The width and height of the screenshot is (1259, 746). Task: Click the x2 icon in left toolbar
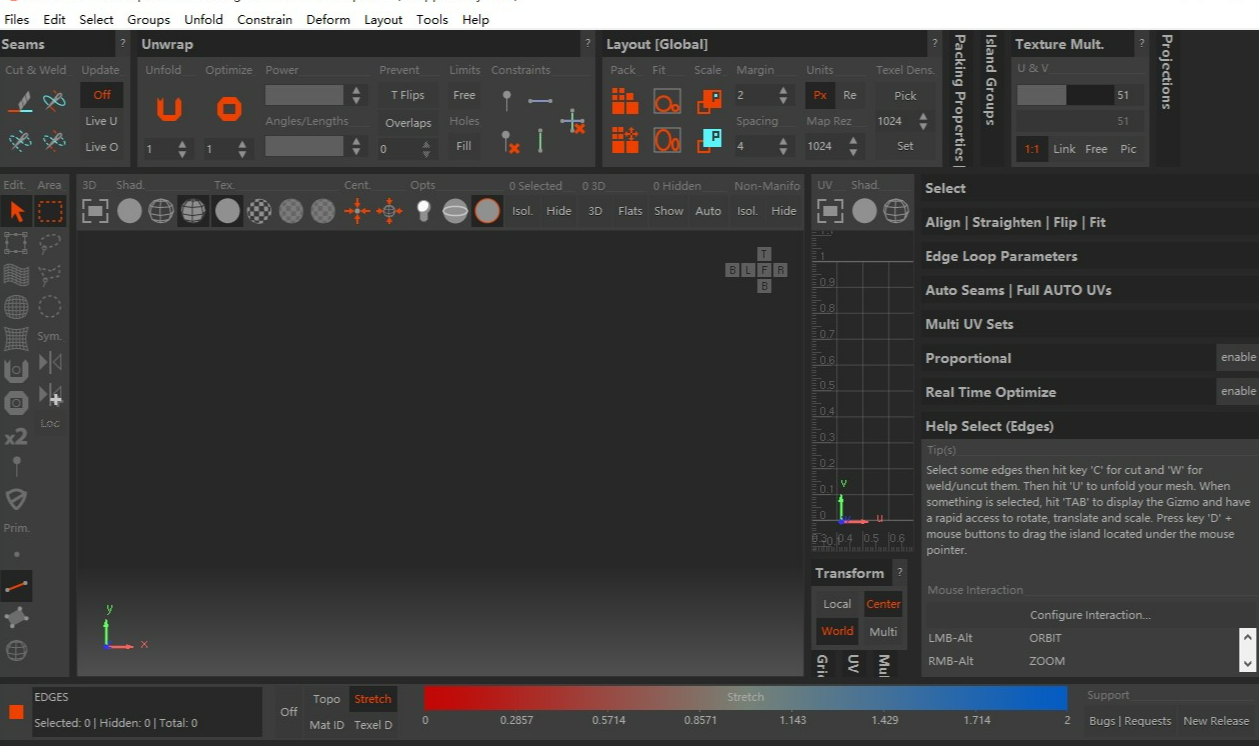pyautogui.click(x=16, y=437)
